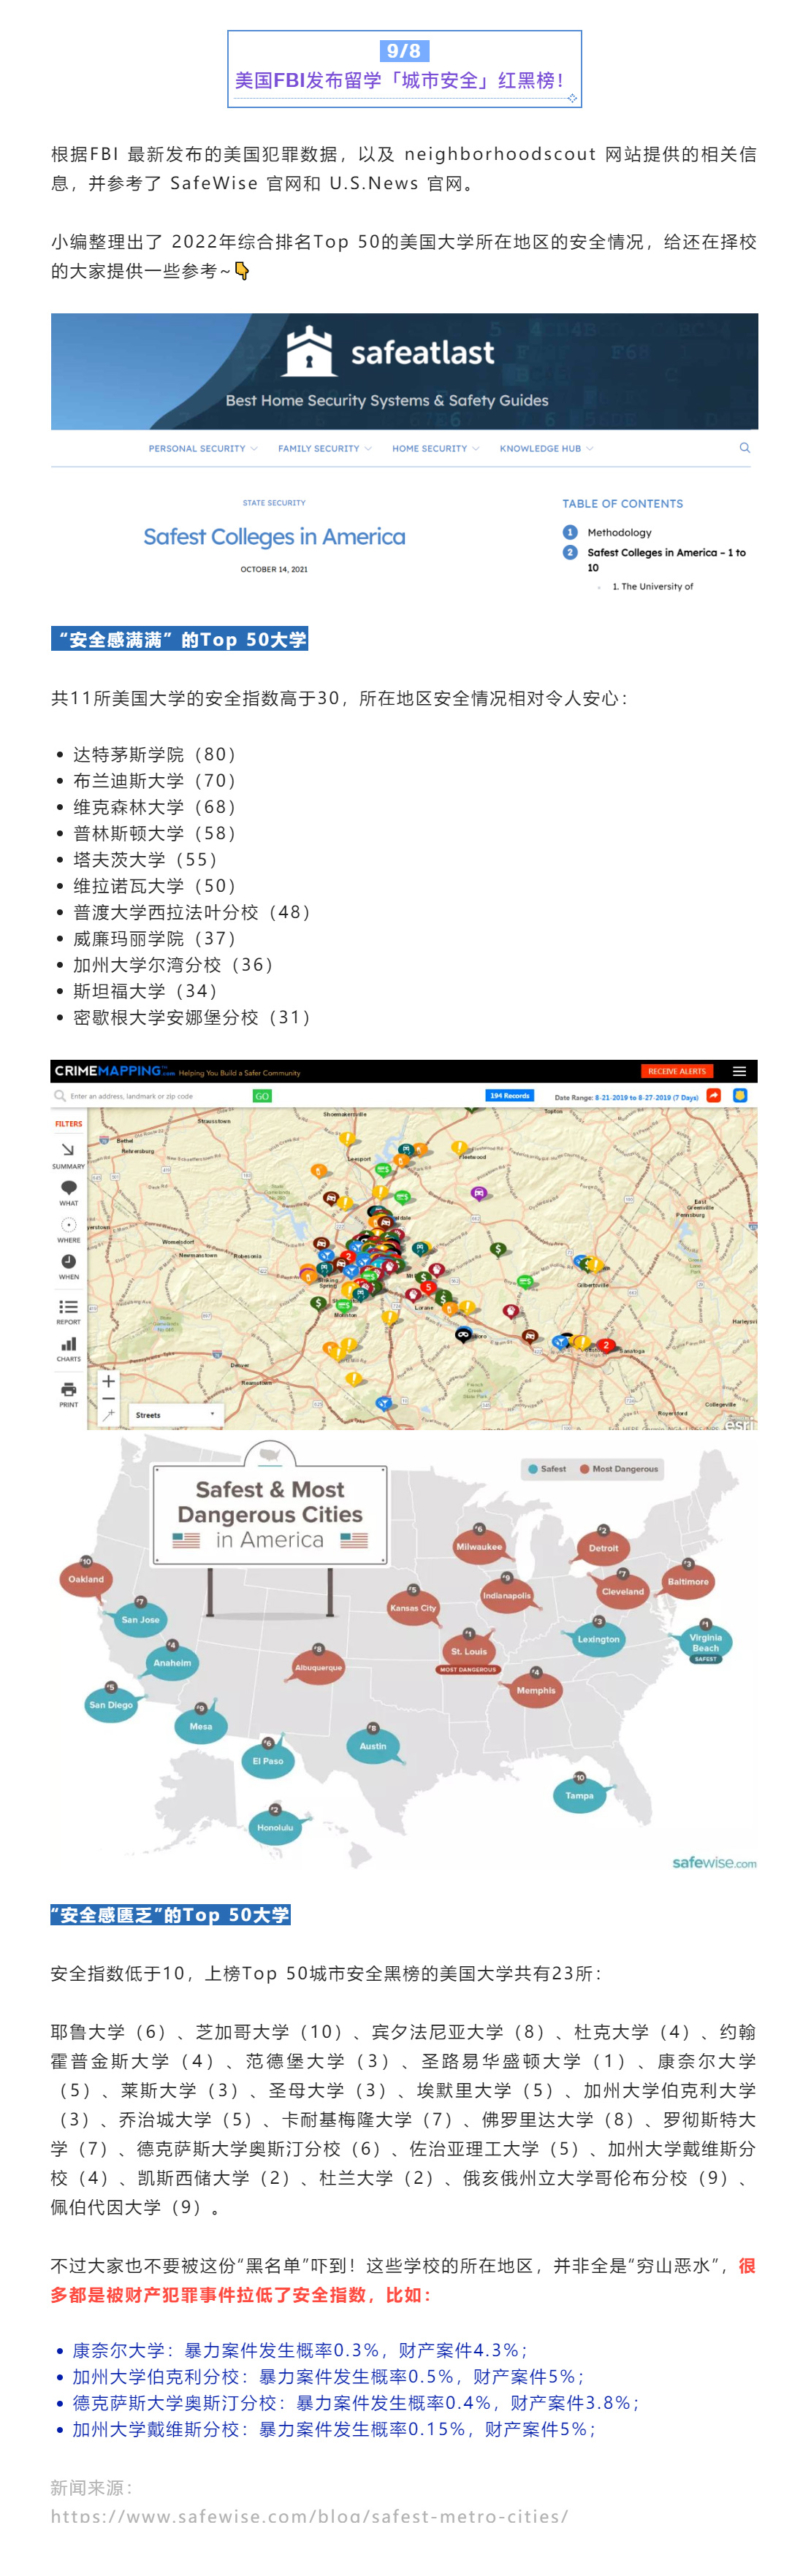The height and width of the screenshot is (2560, 811).
Task: Click the safeatlast search magnifier icon
Action: [744, 447]
